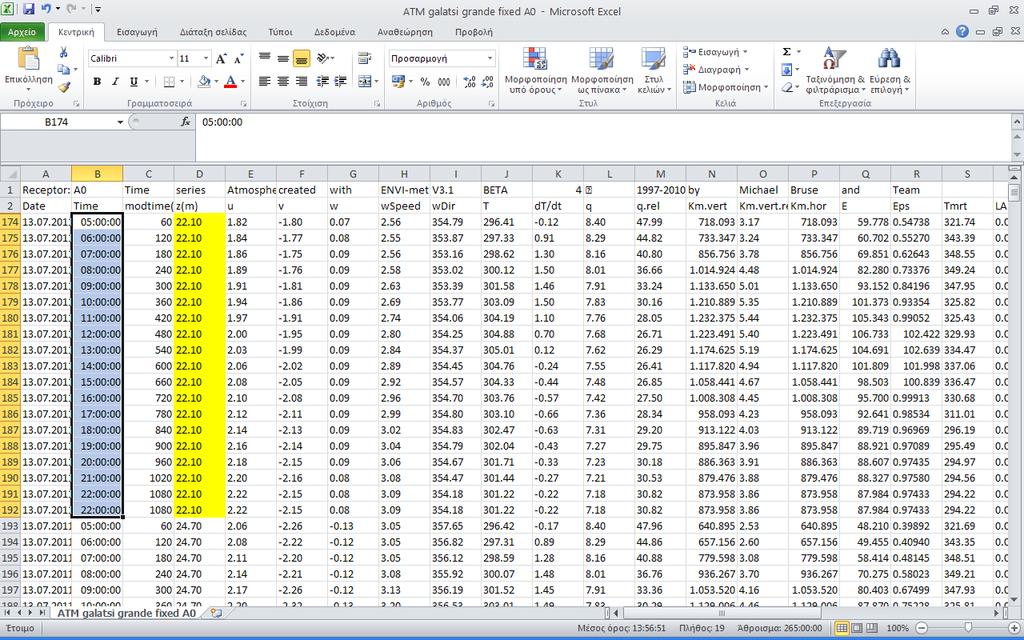Align text left
The width and height of the screenshot is (1024, 640).
pyautogui.click(x=264, y=82)
